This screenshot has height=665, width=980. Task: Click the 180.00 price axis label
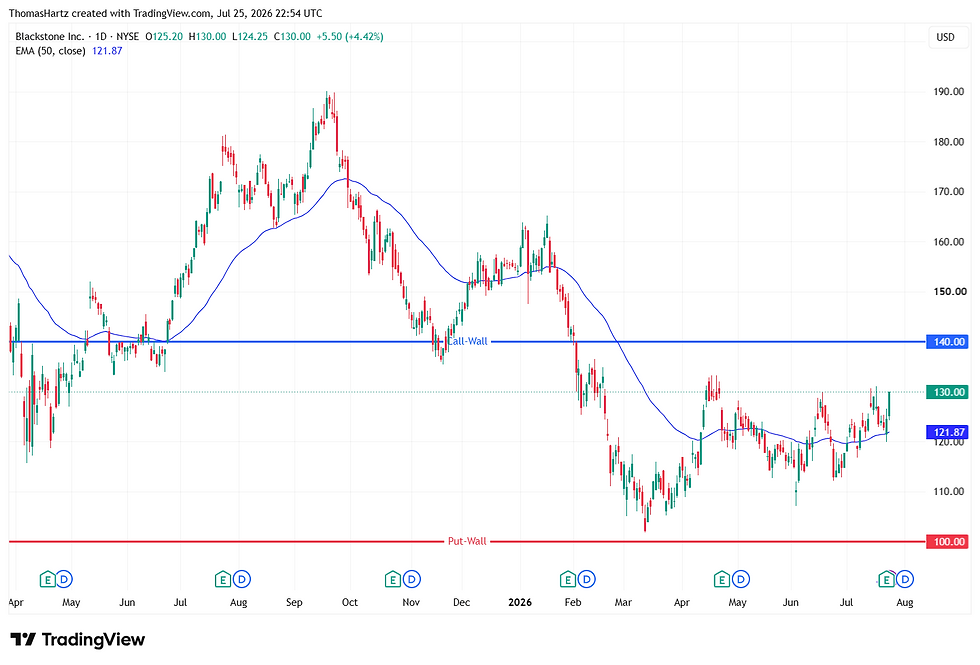pos(949,142)
